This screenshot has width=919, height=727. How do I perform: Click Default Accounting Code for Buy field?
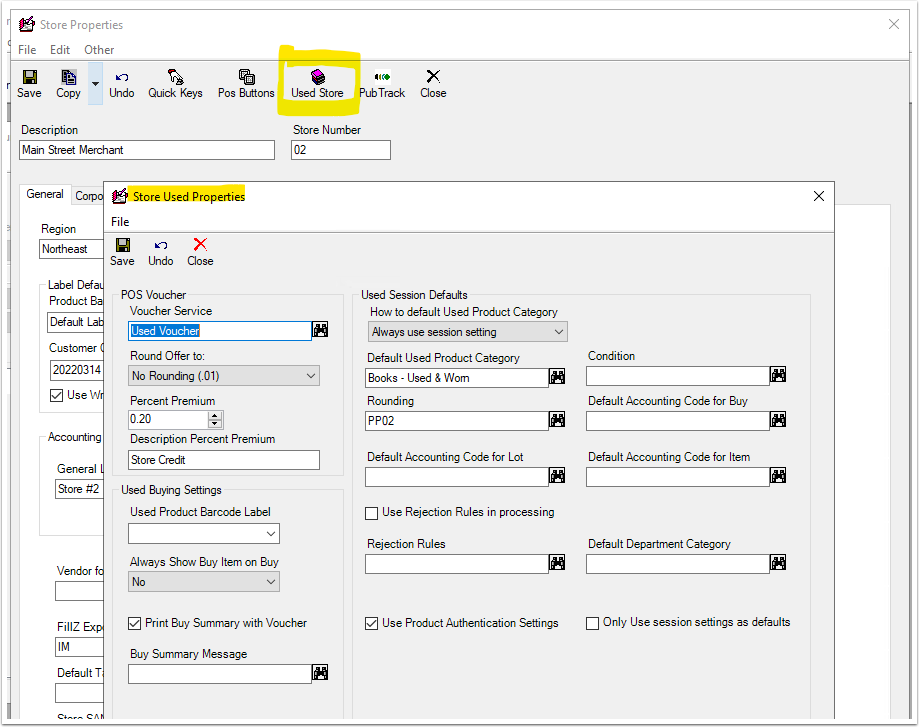click(x=678, y=421)
